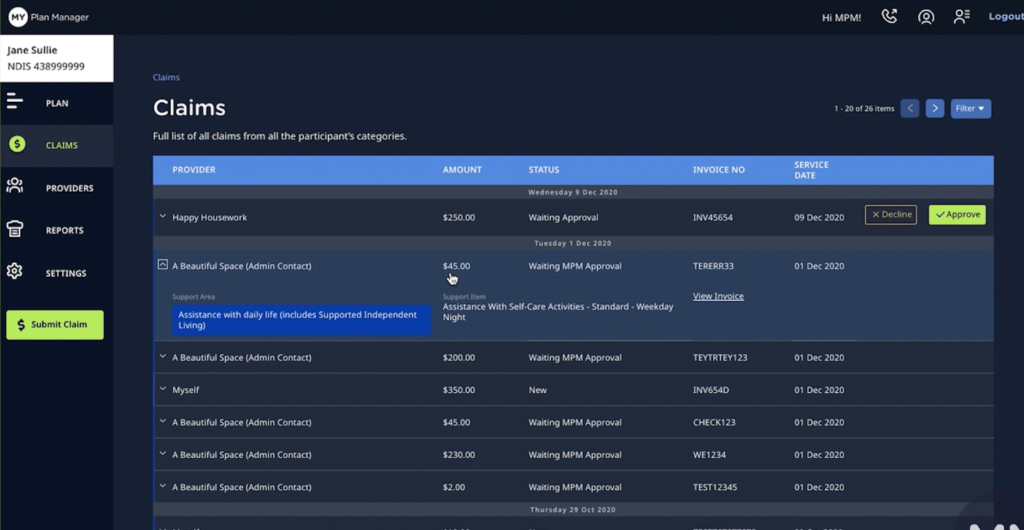
Task: Expand the Myself $350.00 claim row
Action: [x=163, y=390]
